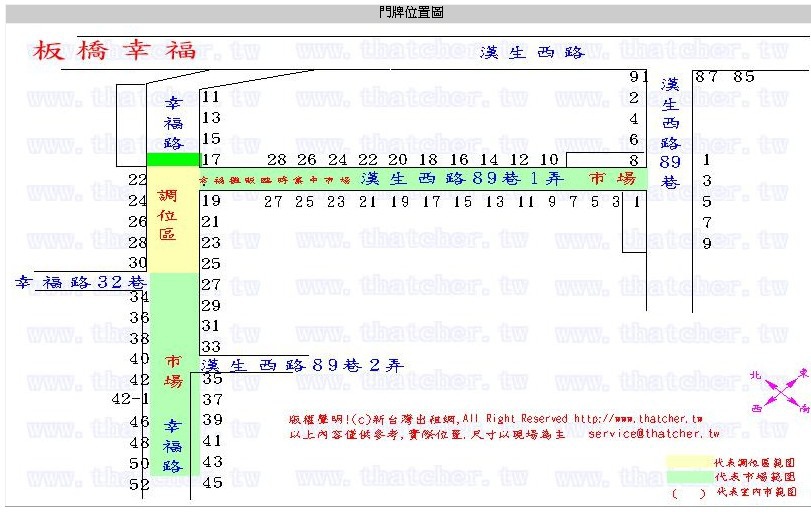The width and height of the screenshot is (811, 516).
Task: Click house number 38
Action: pyautogui.click(x=140, y=338)
